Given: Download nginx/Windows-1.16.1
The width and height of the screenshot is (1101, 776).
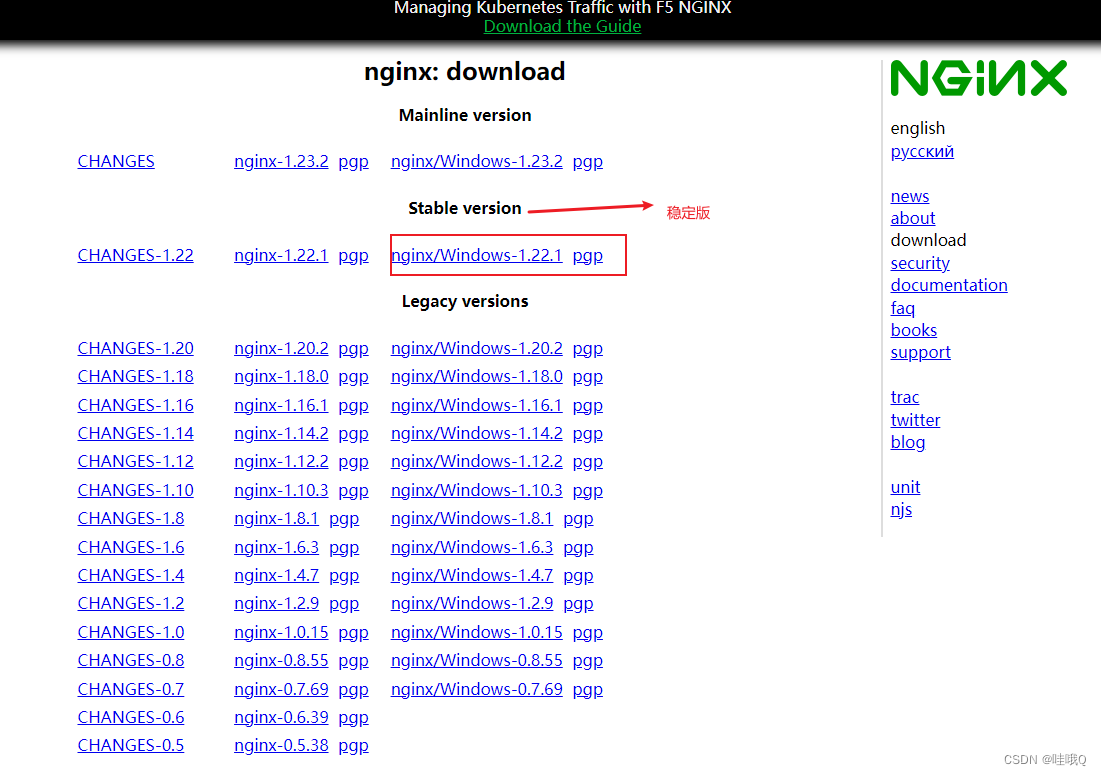Looking at the screenshot, I should pyautogui.click(x=477, y=405).
